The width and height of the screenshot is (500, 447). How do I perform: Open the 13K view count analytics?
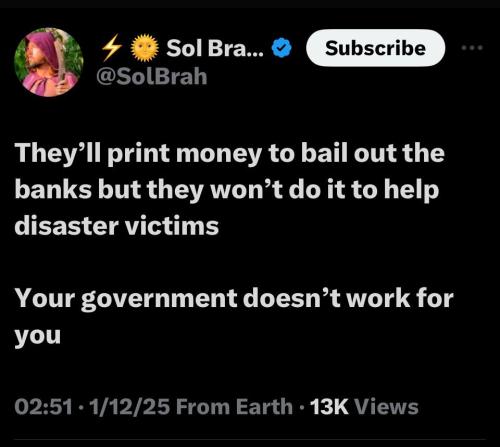click(329, 407)
